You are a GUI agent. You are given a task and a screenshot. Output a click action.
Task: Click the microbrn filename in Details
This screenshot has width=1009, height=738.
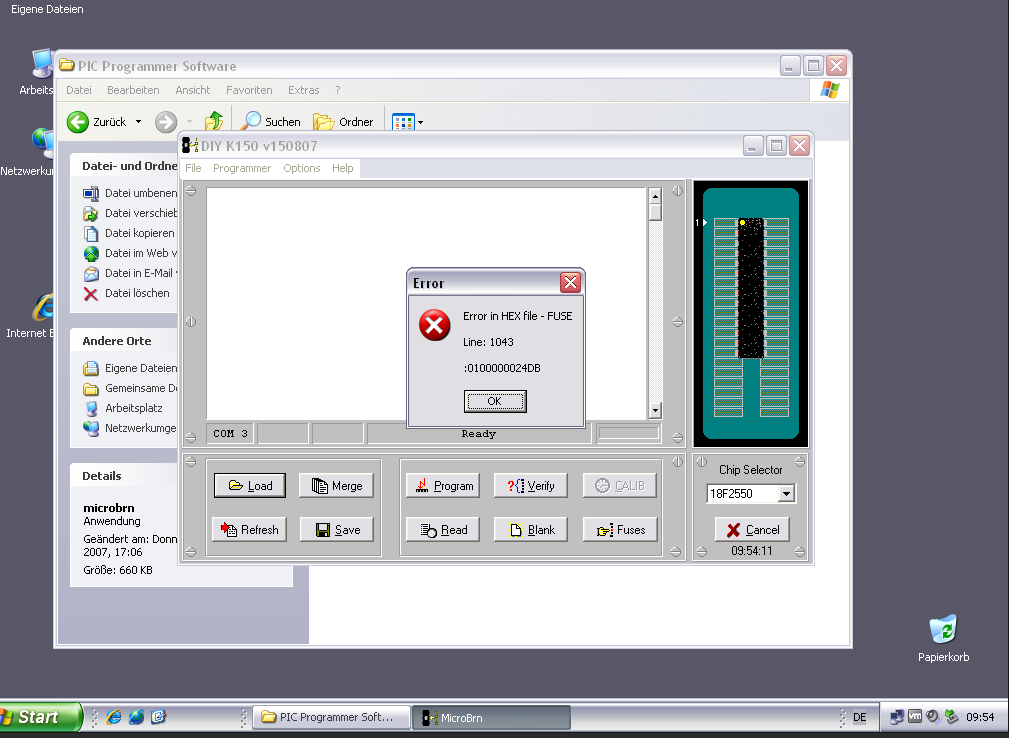click(109, 508)
